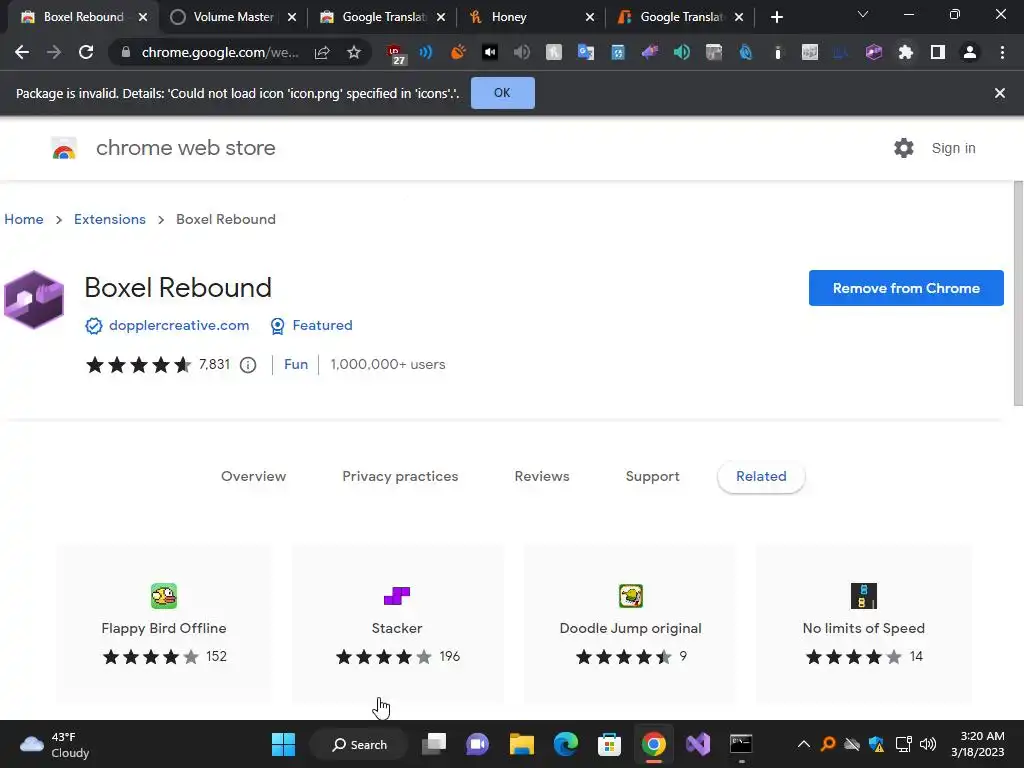Open the Privacy practices tab

point(400,477)
